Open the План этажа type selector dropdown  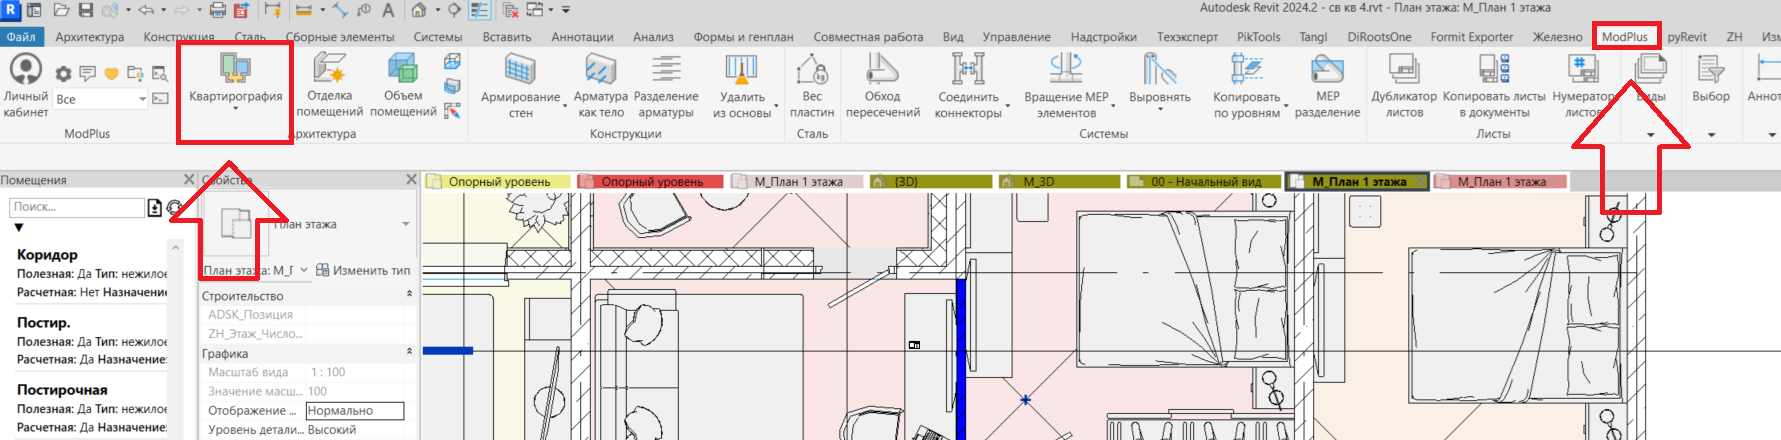tap(406, 224)
